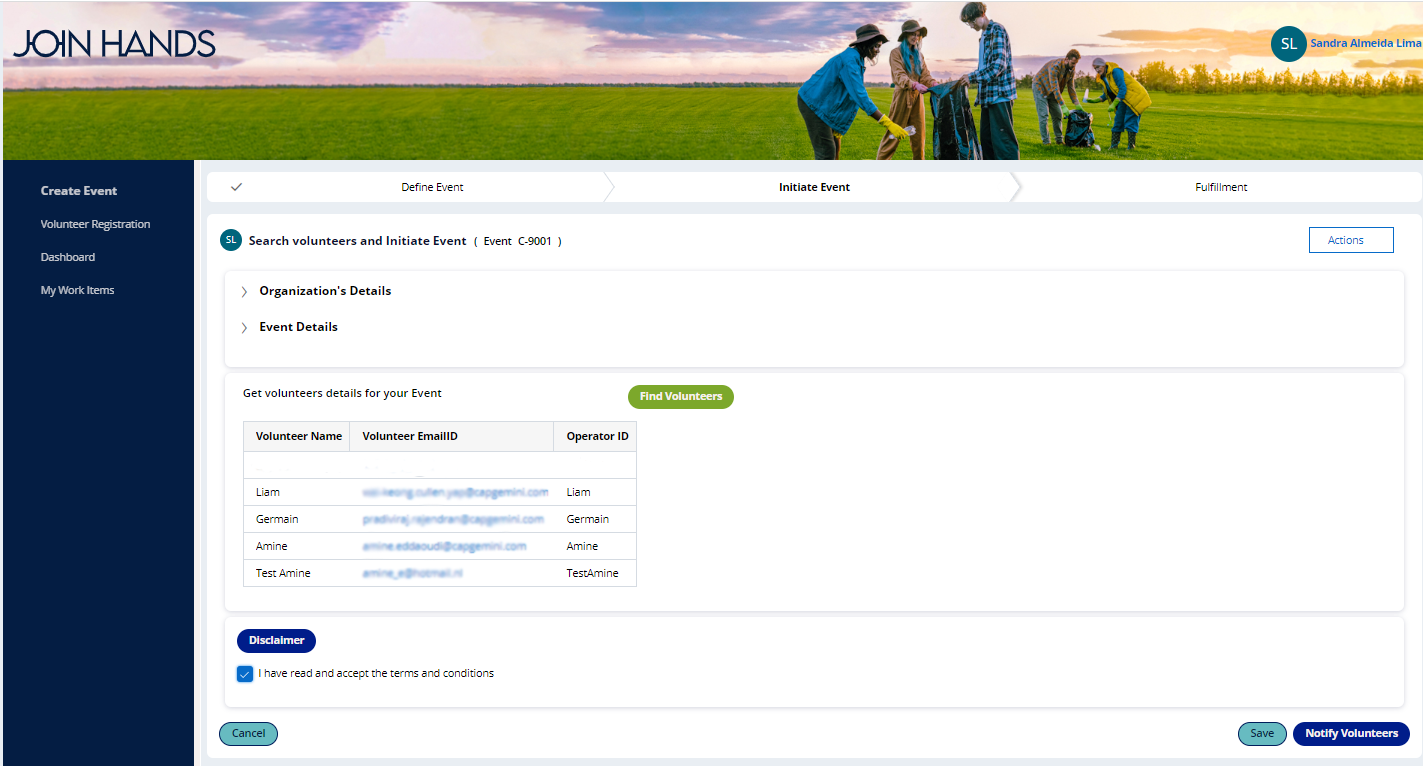Sort by Volunteer Name column header
Viewport: 1423px width, 766px height.
pyautogui.click(x=298, y=436)
